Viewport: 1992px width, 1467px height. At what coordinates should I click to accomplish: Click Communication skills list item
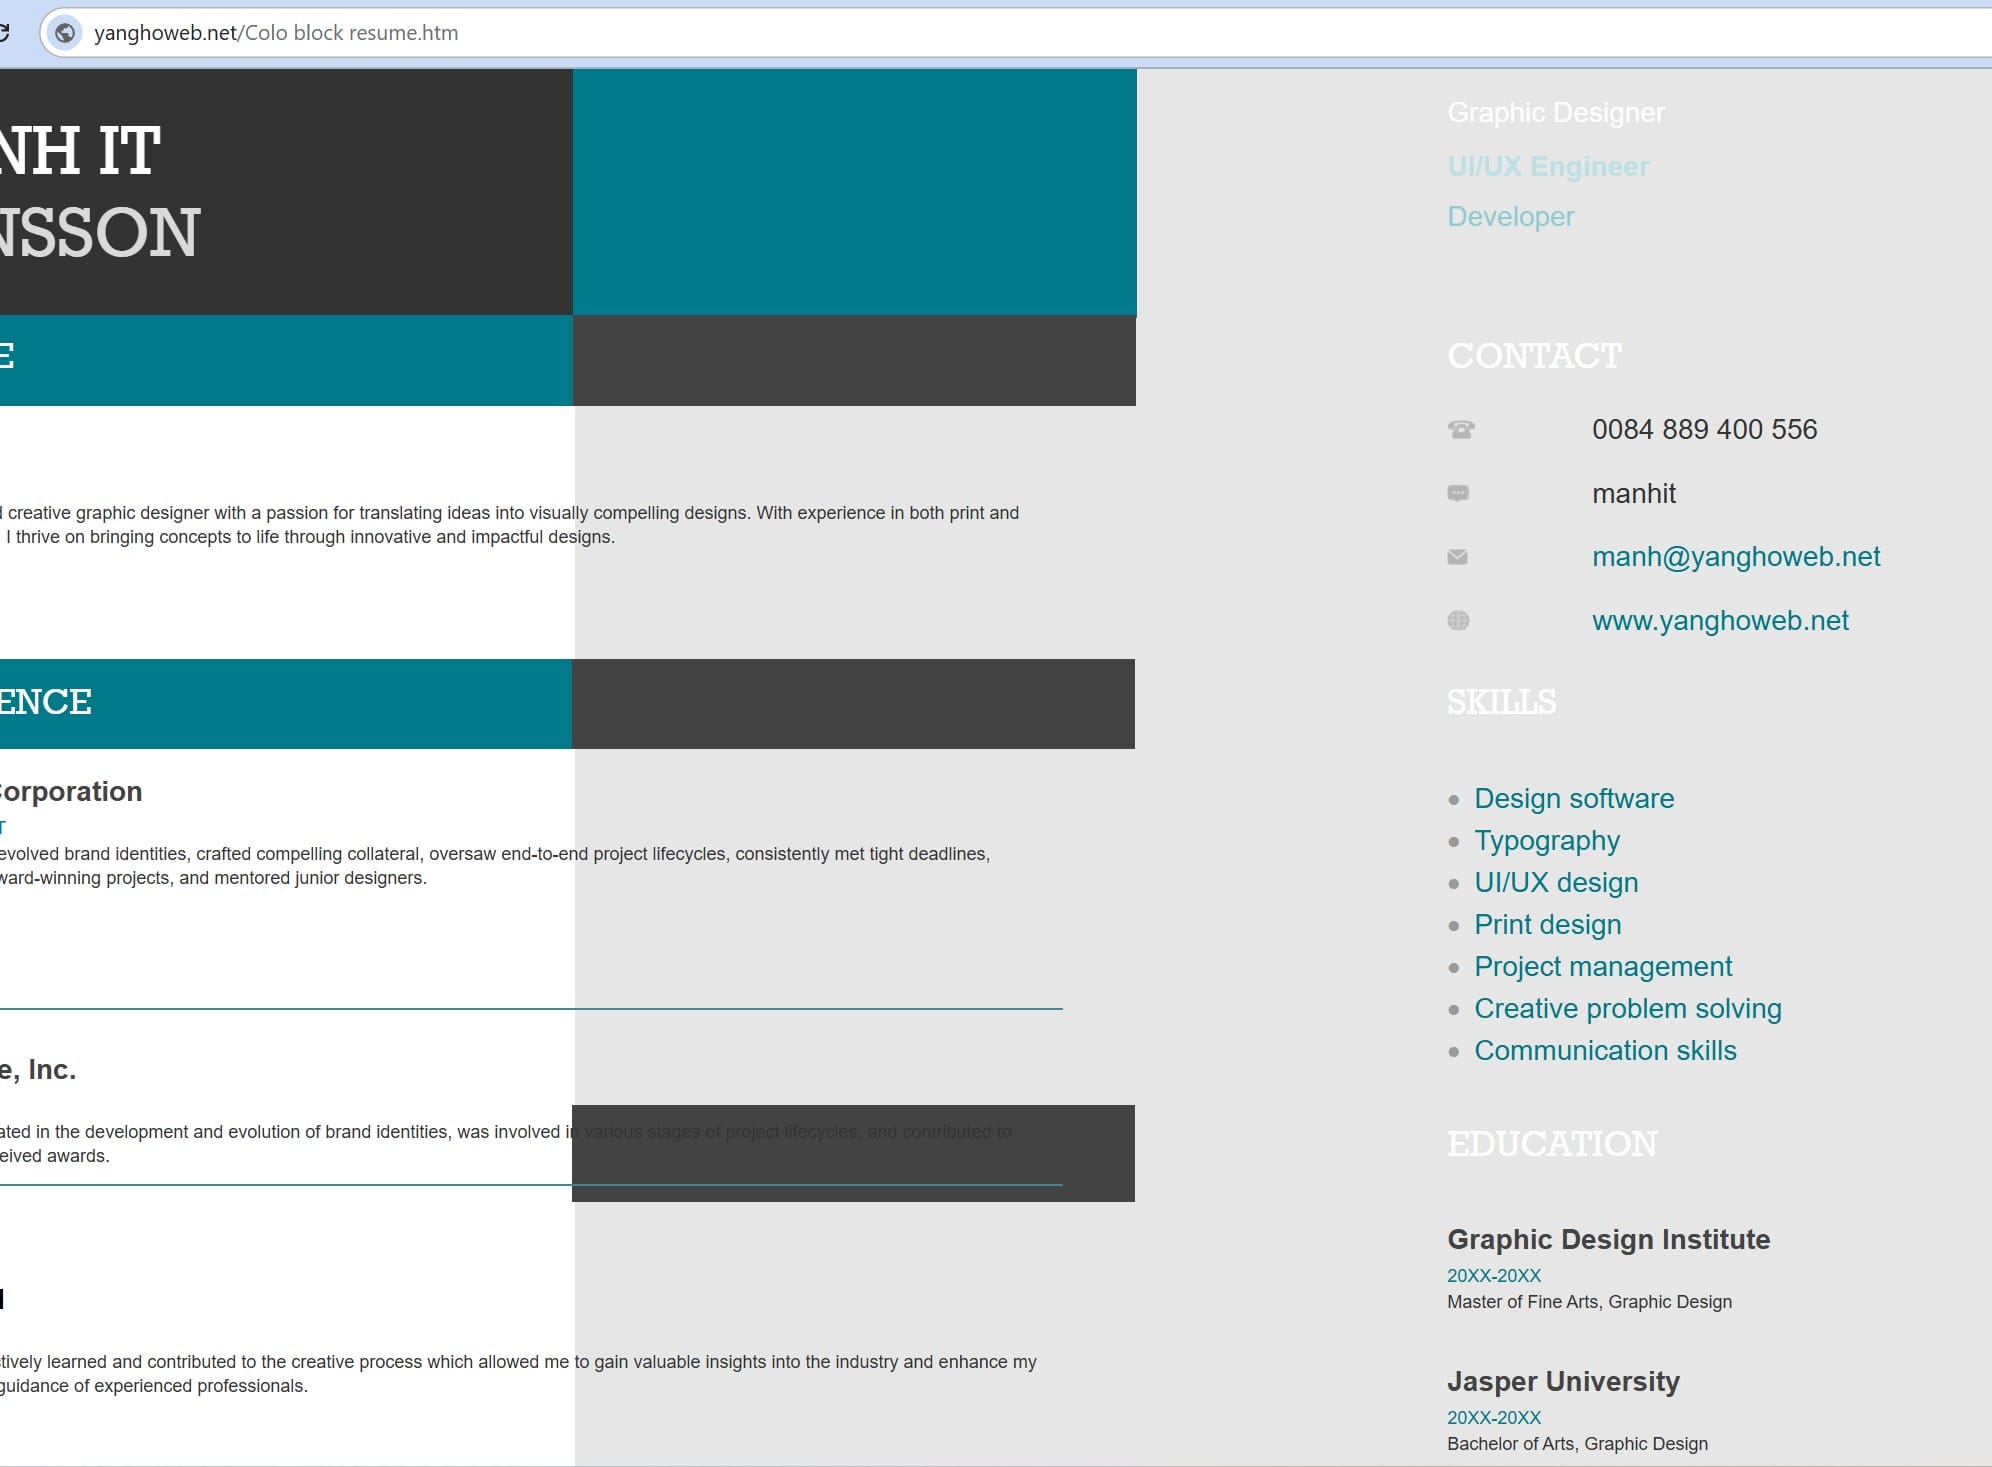(1604, 1051)
